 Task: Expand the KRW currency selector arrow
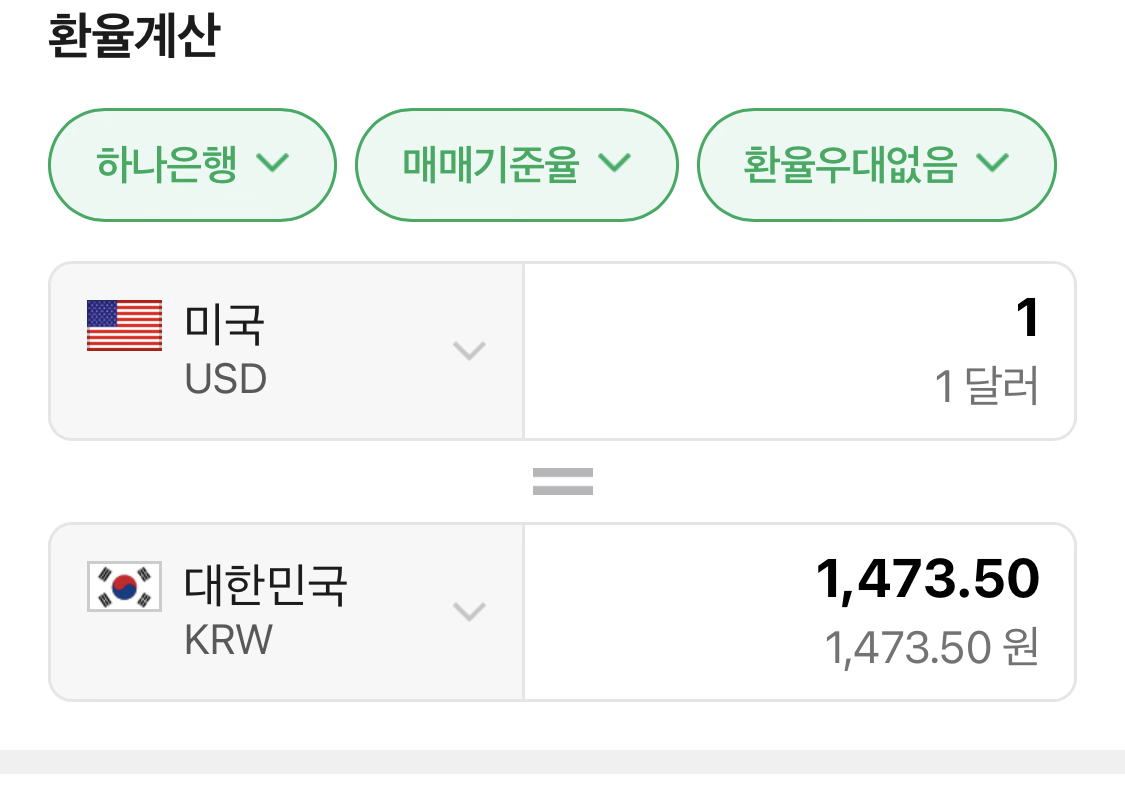[469, 611]
